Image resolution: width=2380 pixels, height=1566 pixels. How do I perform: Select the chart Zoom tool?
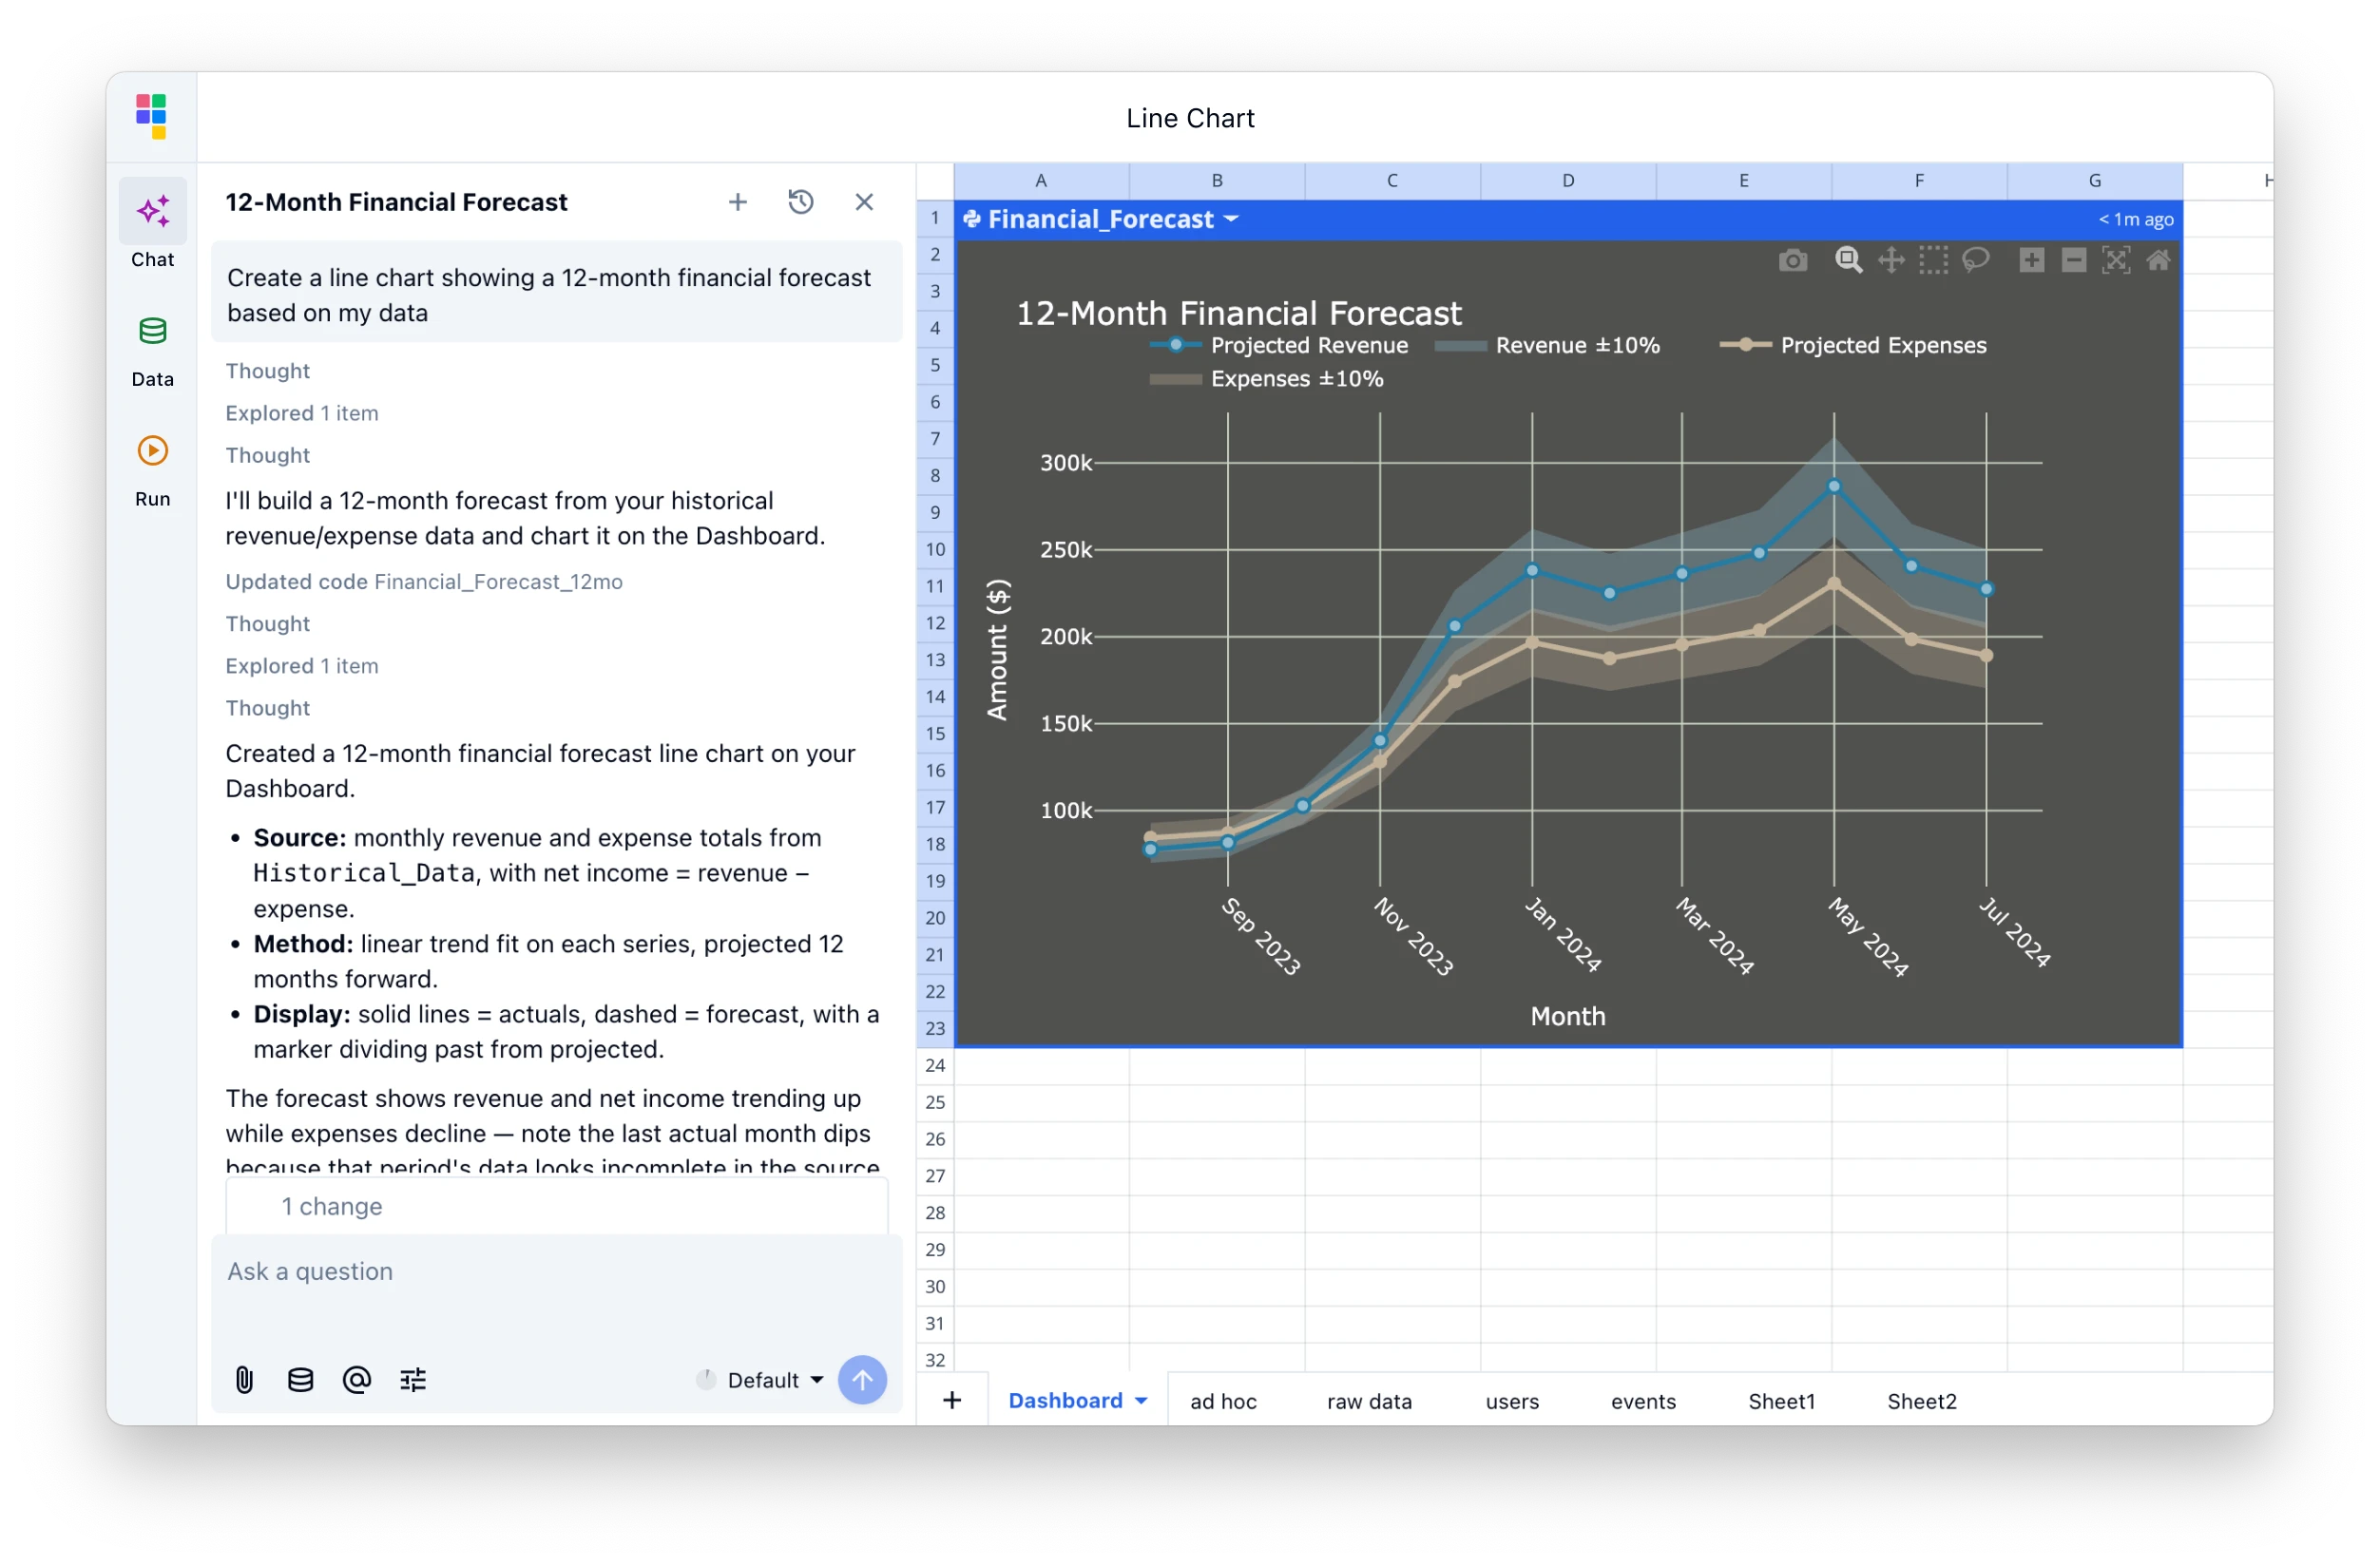pos(1848,261)
